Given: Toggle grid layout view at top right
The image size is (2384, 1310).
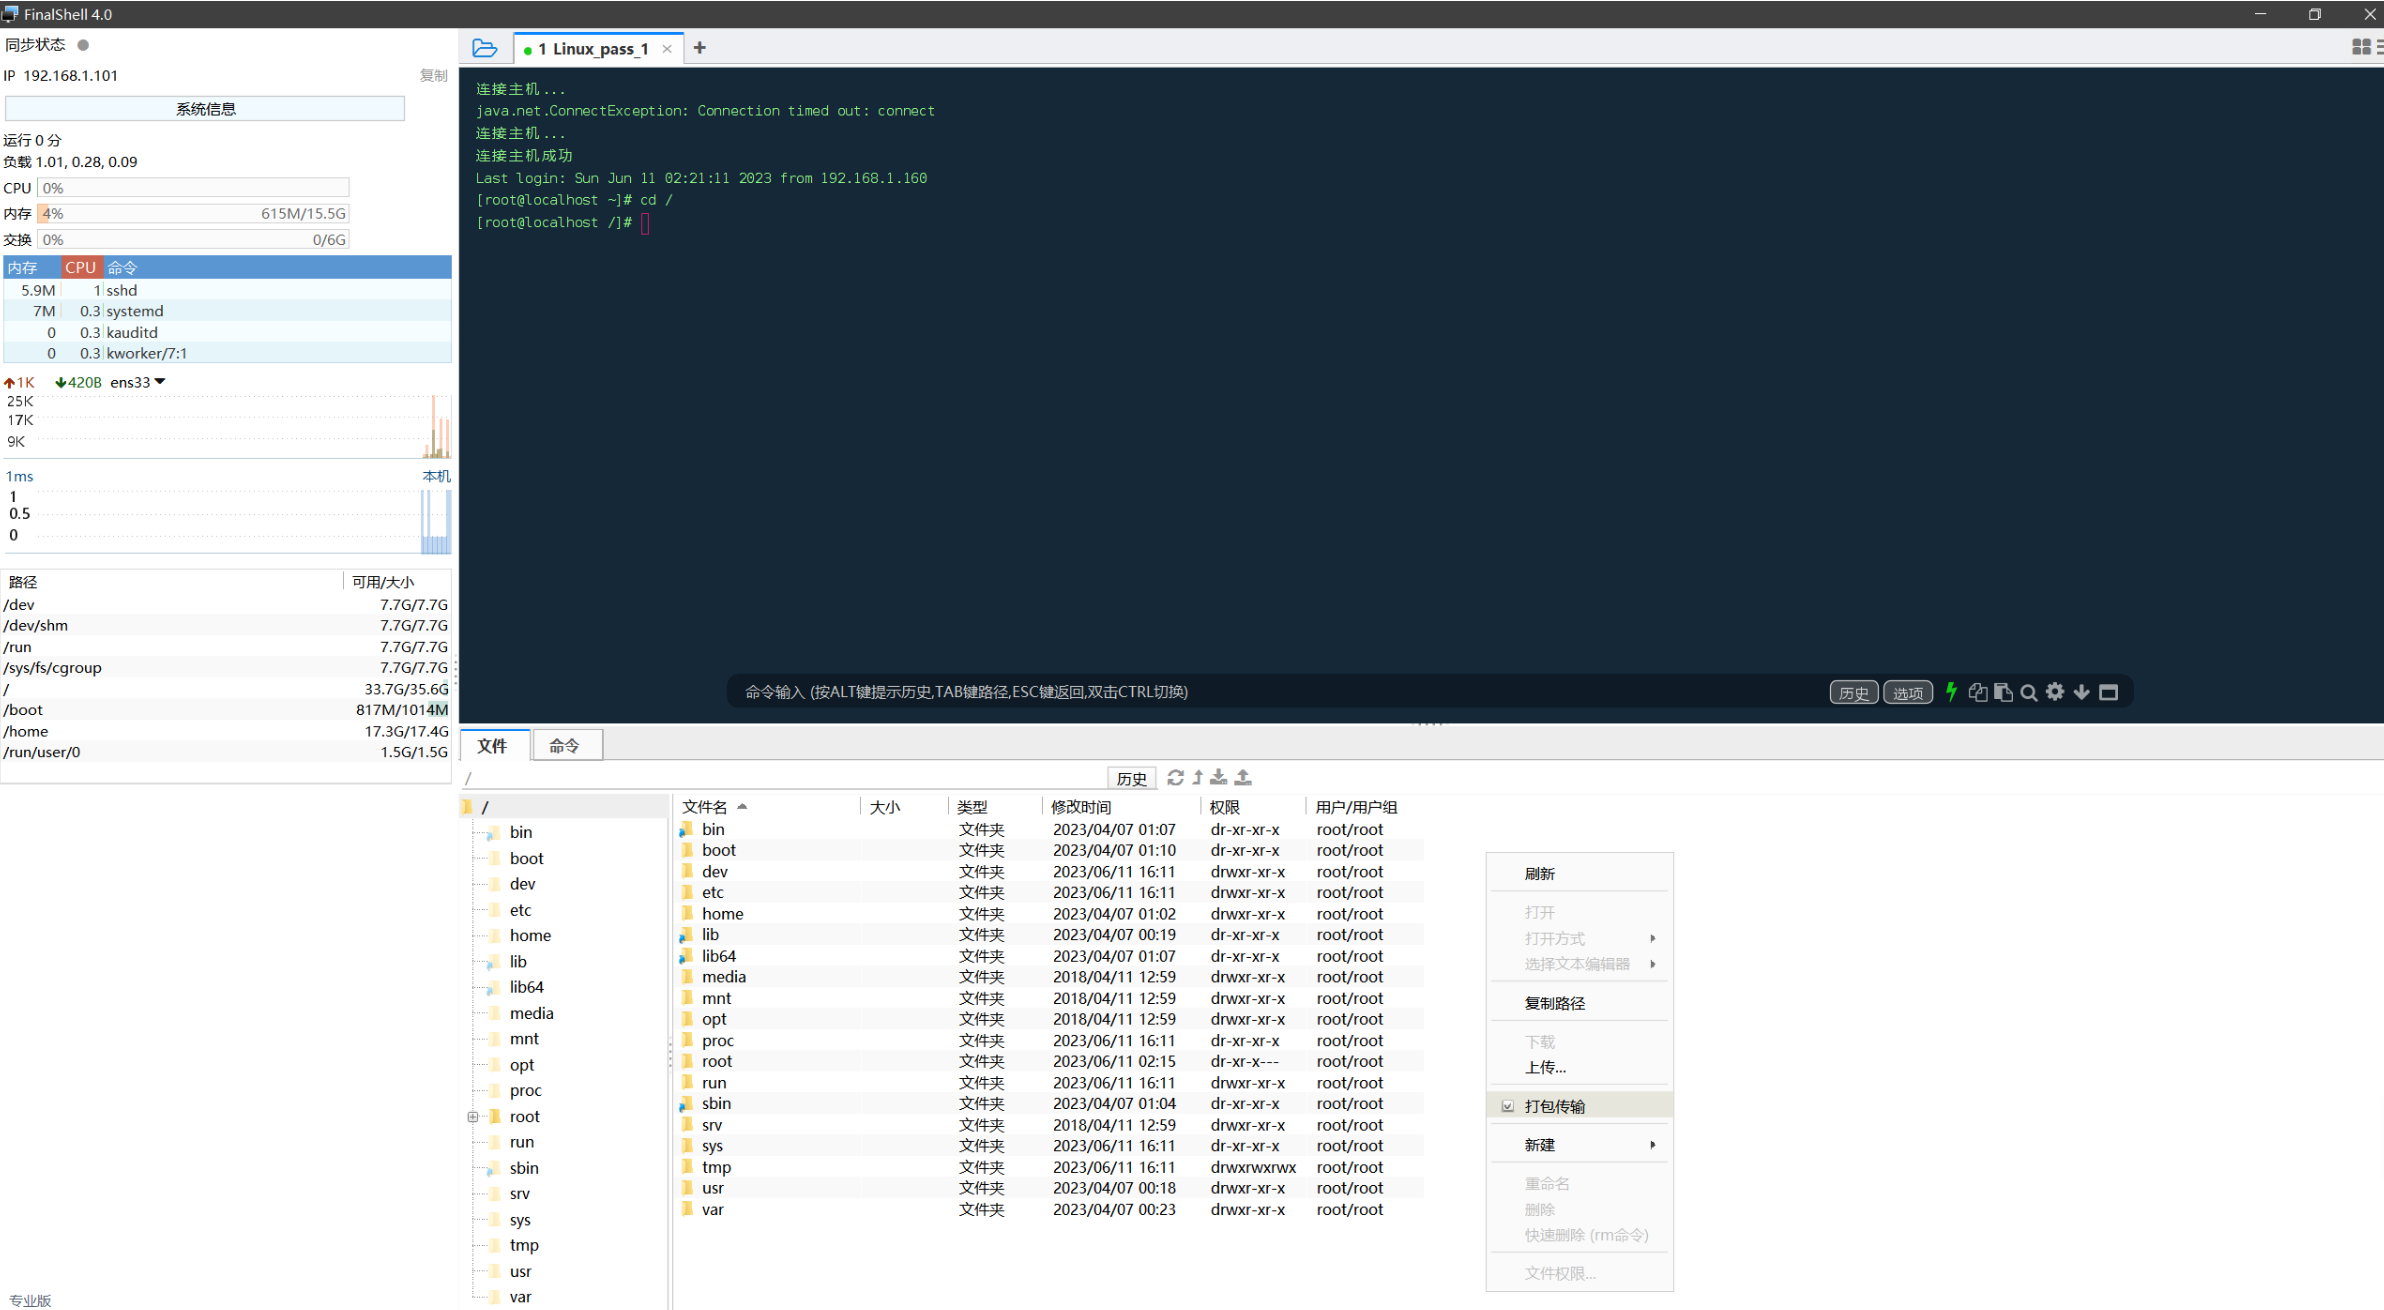Looking at the screenshot, I should click(x=2362, y=46).
